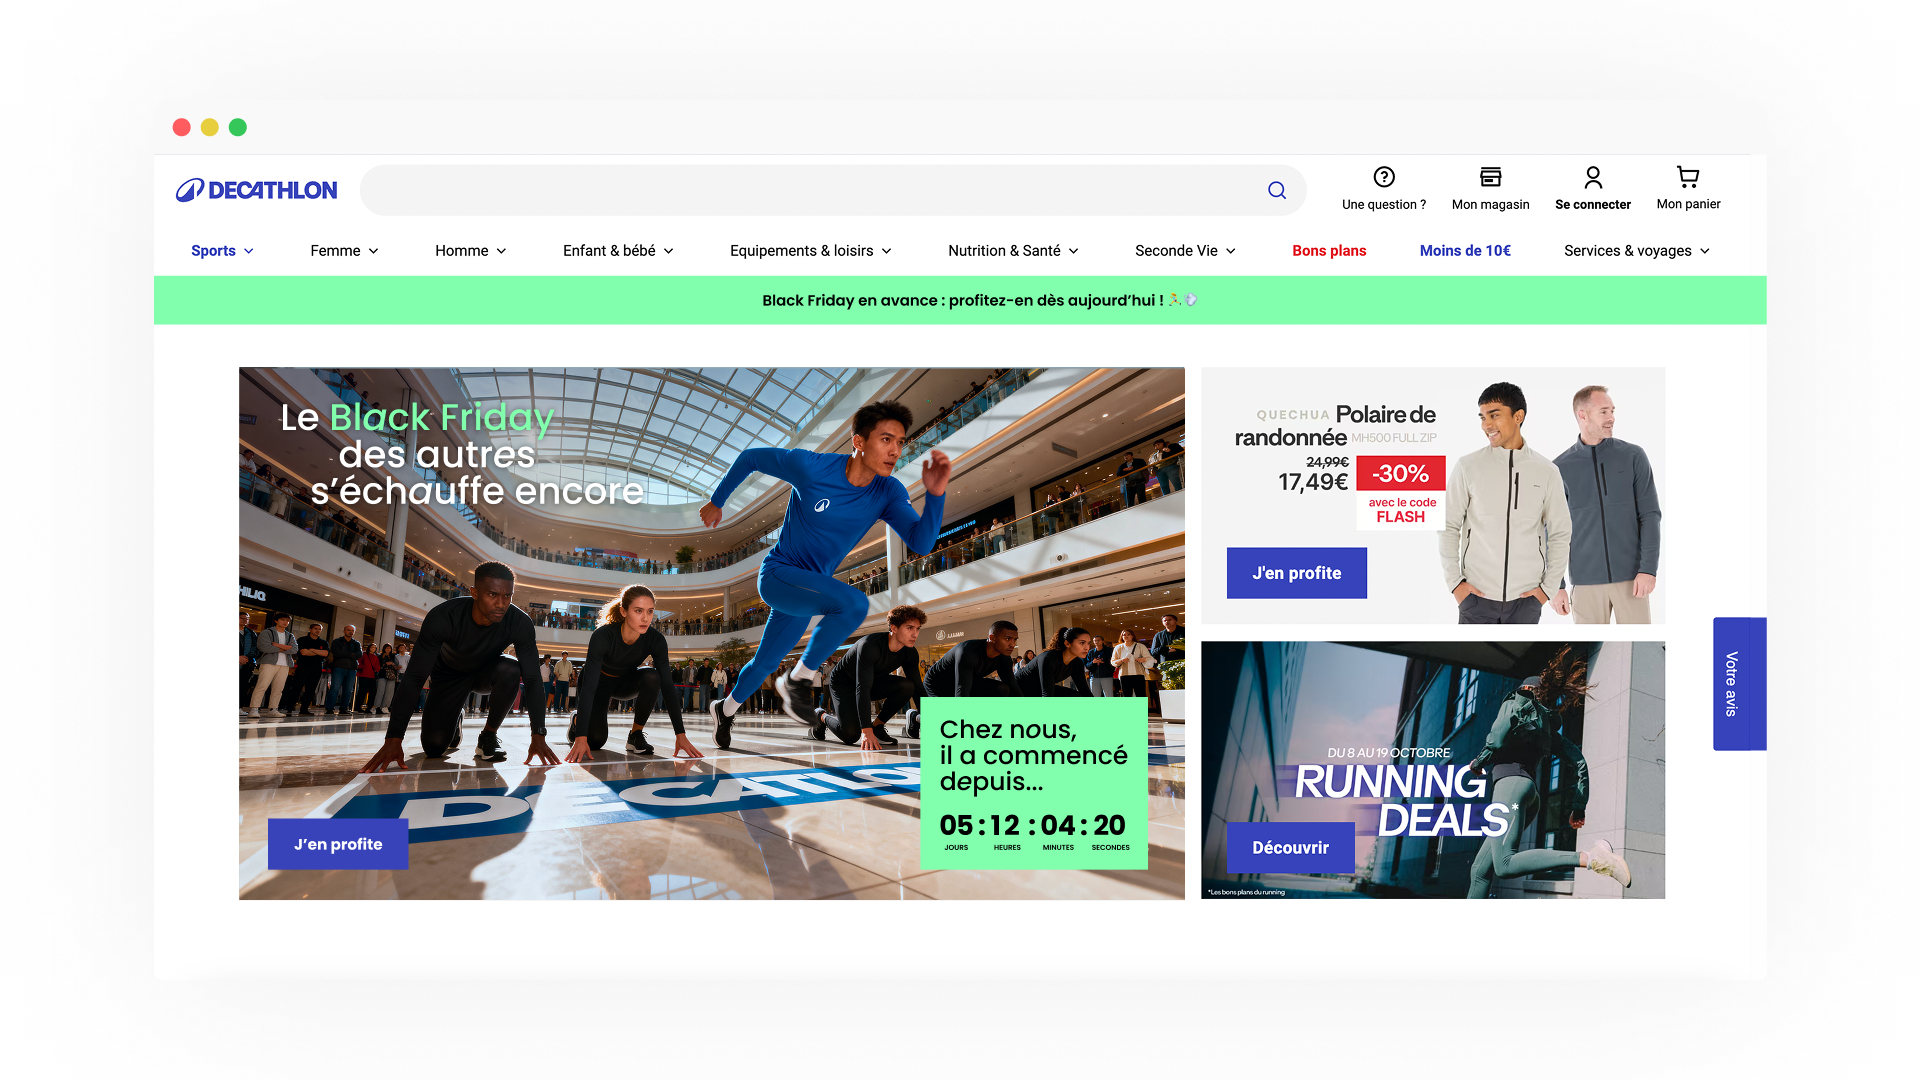Click Découvrir on Running Deals banner

(1291, 848)
